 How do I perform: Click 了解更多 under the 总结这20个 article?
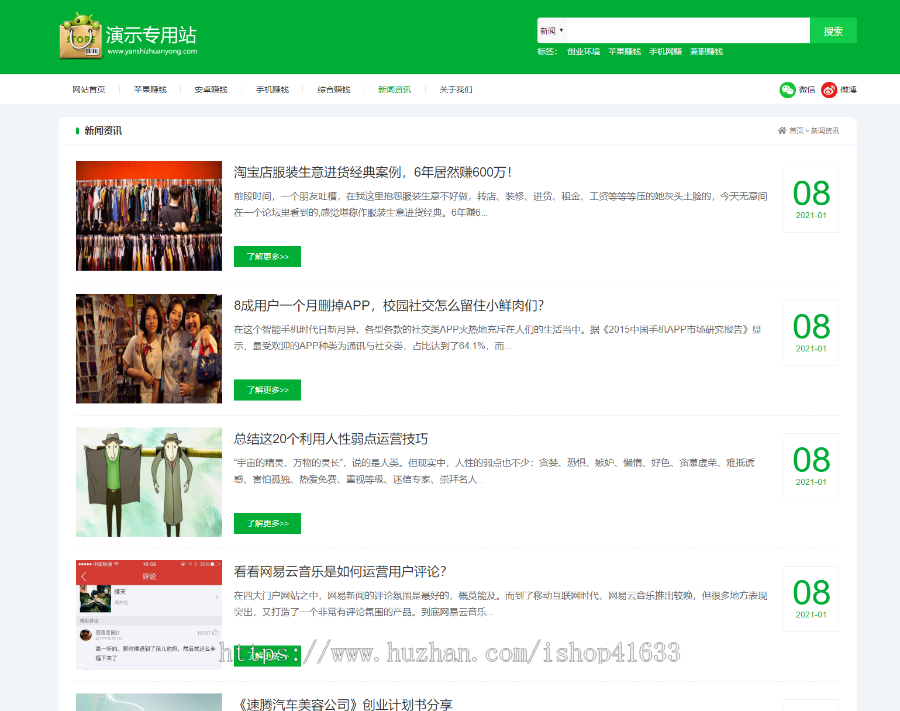[x=267, y=523]
